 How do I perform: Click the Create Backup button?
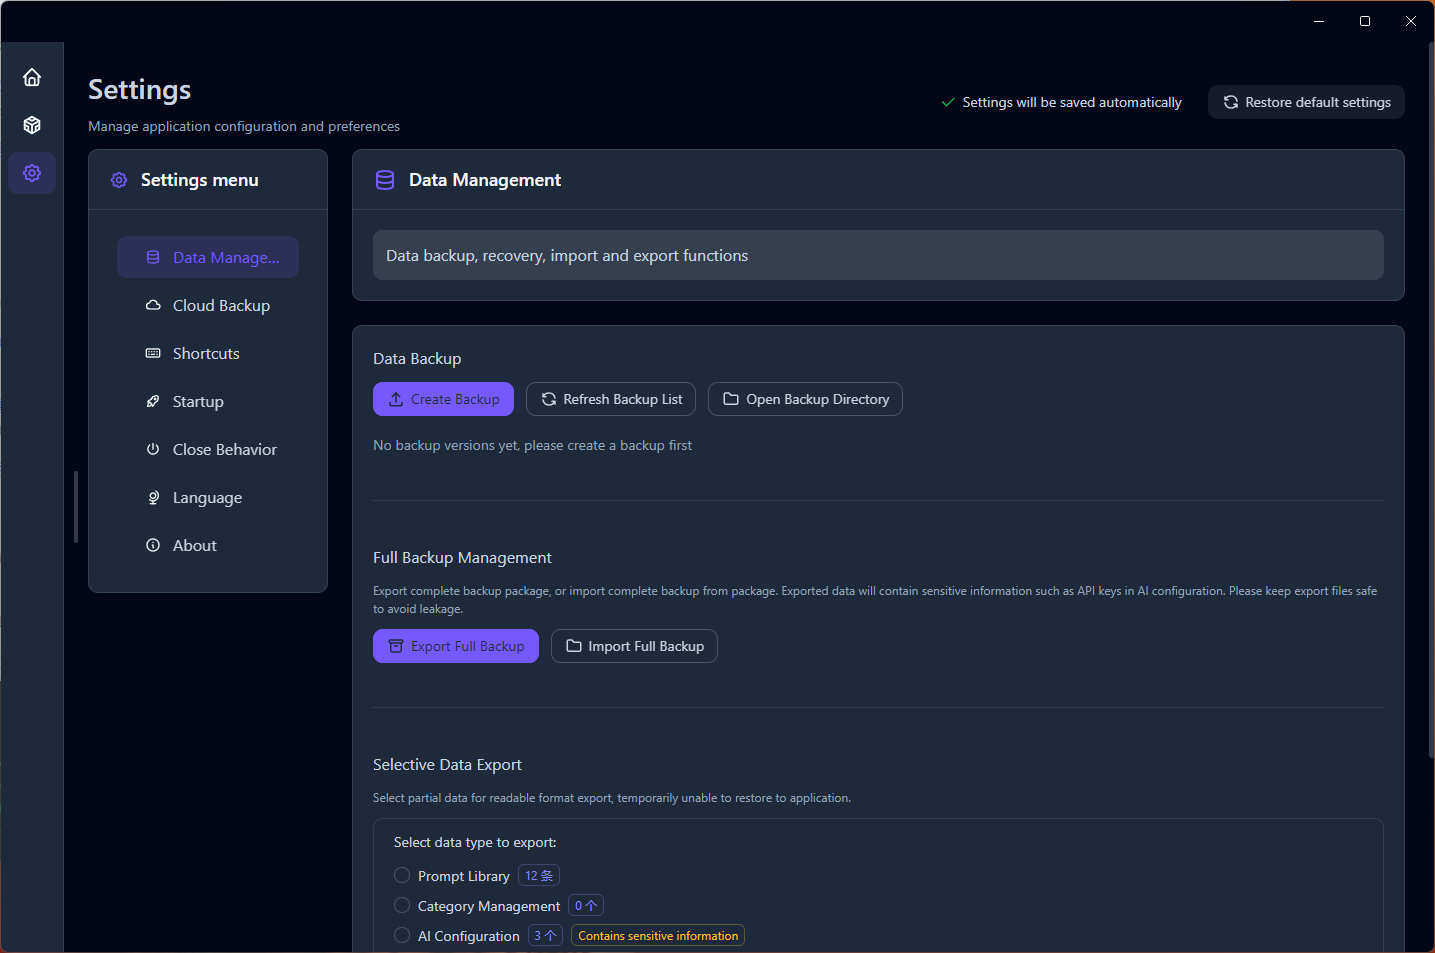tap(443, 398)
